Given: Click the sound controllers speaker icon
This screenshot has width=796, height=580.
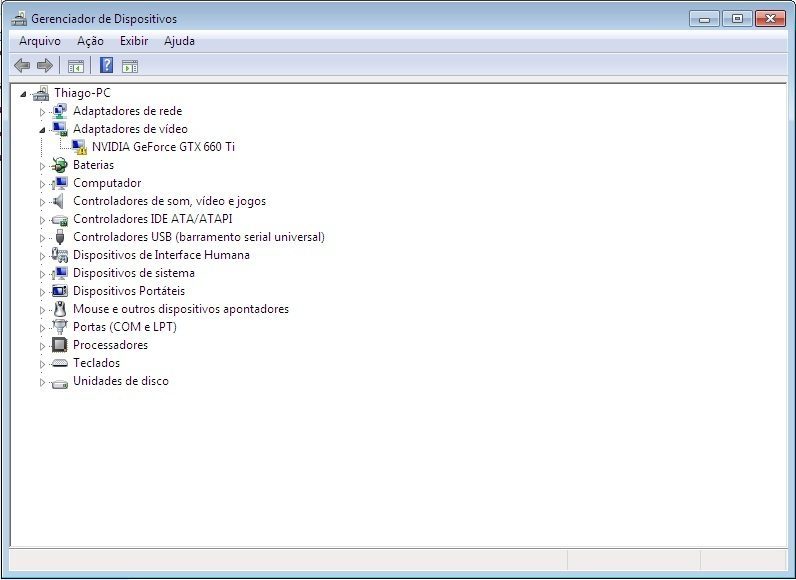Looking at the screenshot, I should point(59,201).
